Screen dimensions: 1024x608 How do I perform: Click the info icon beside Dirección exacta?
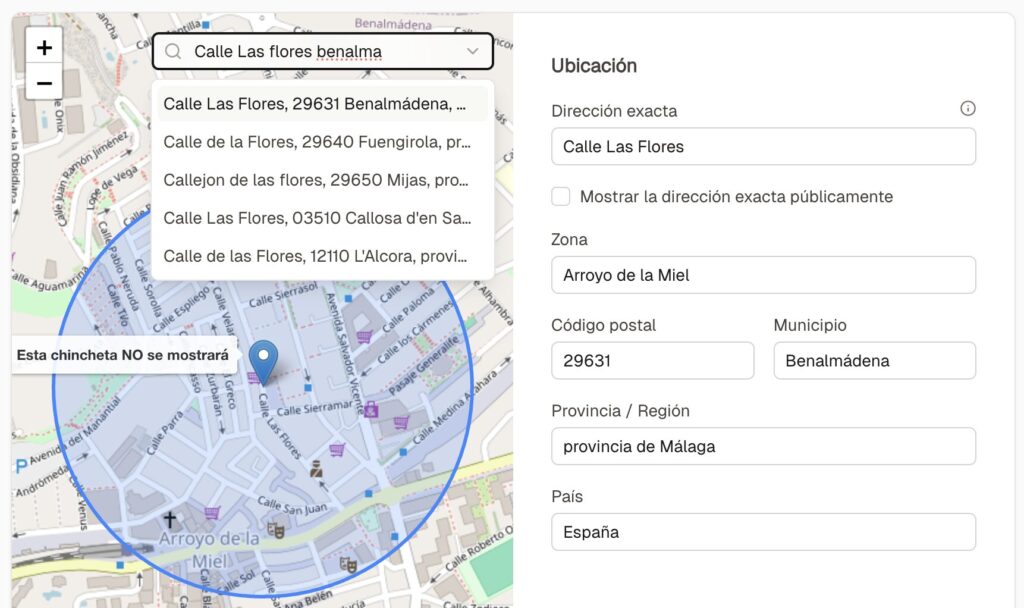[x=967, y=109]
